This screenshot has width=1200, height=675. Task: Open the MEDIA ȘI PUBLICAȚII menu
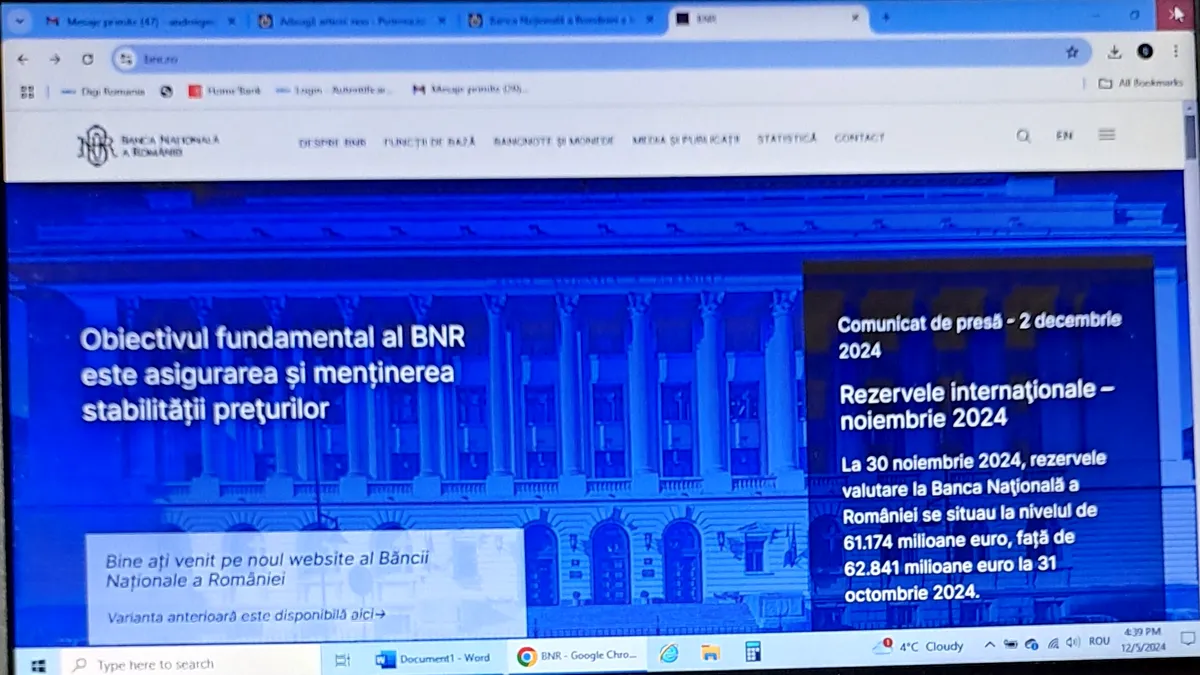[x=686, y=140]
